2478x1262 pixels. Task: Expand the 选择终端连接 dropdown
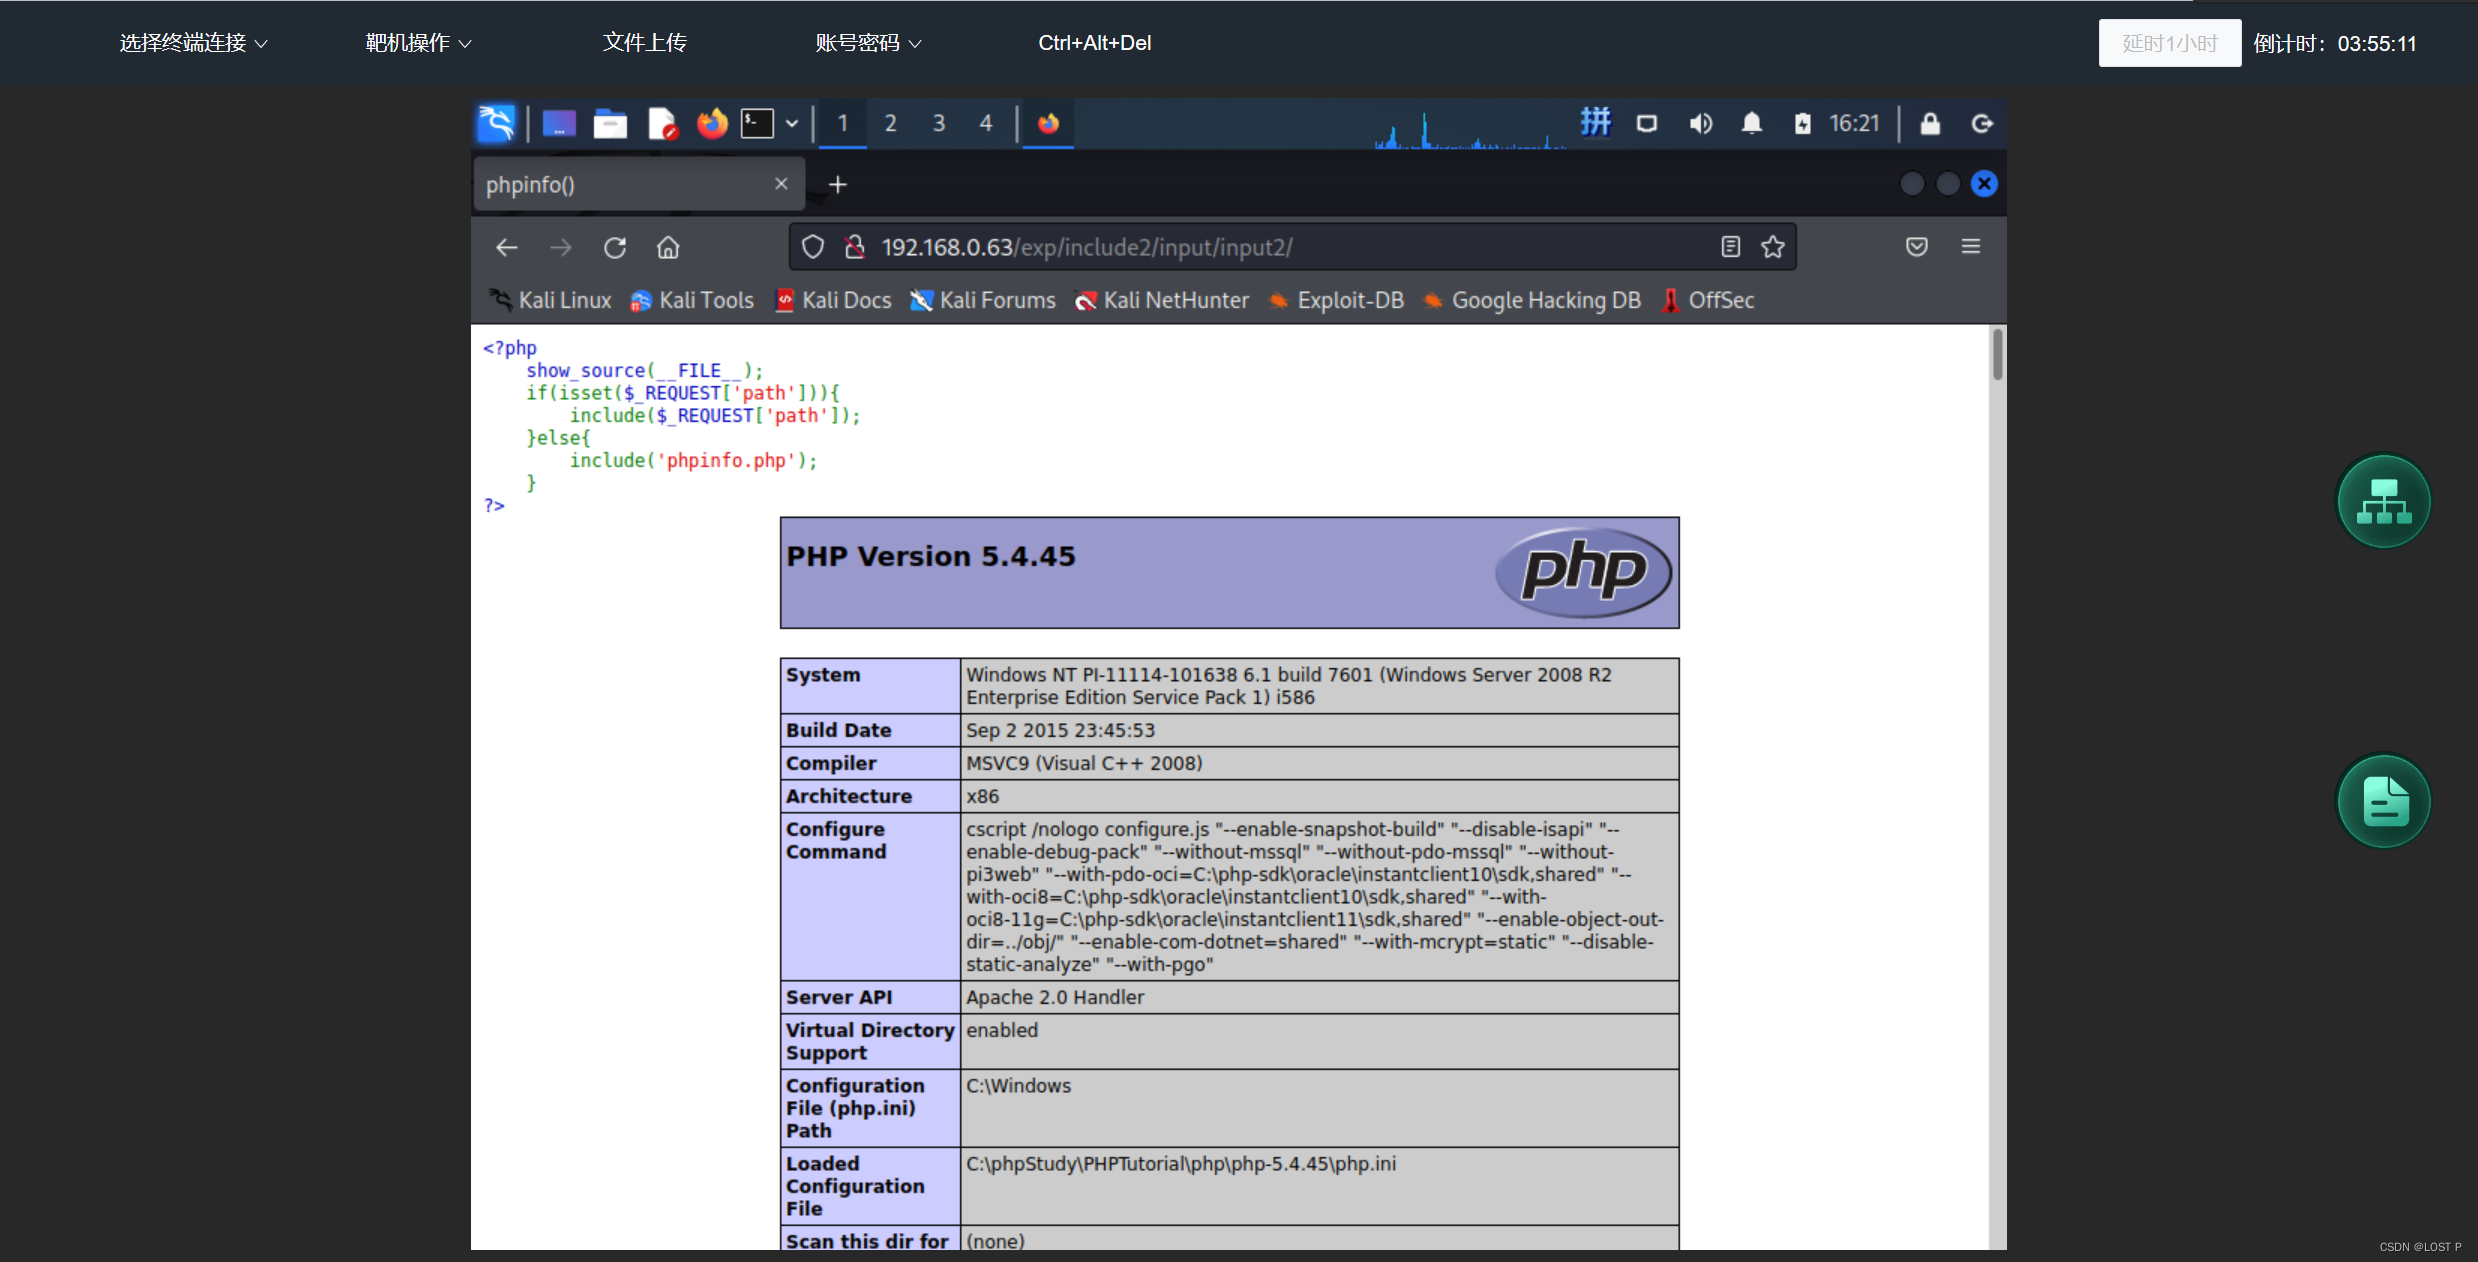pyautogui.click(x=193, y=43)
